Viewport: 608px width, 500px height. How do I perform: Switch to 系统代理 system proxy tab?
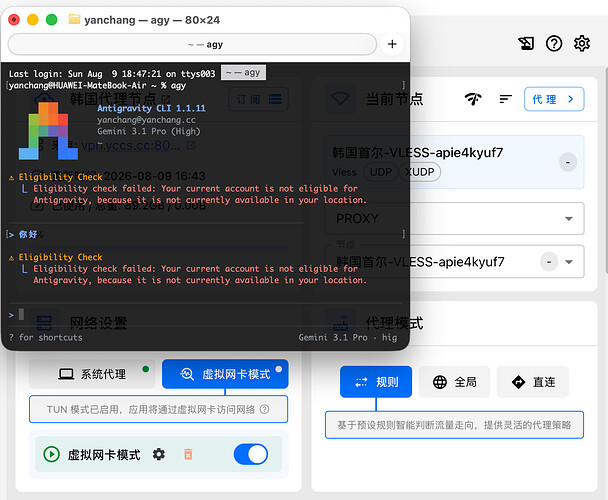click(92, 374)
